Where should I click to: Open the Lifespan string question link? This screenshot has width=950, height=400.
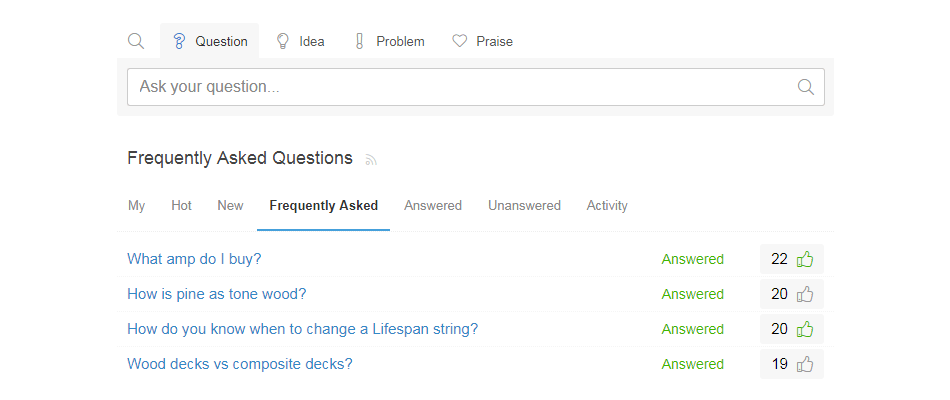coord(302,329)
